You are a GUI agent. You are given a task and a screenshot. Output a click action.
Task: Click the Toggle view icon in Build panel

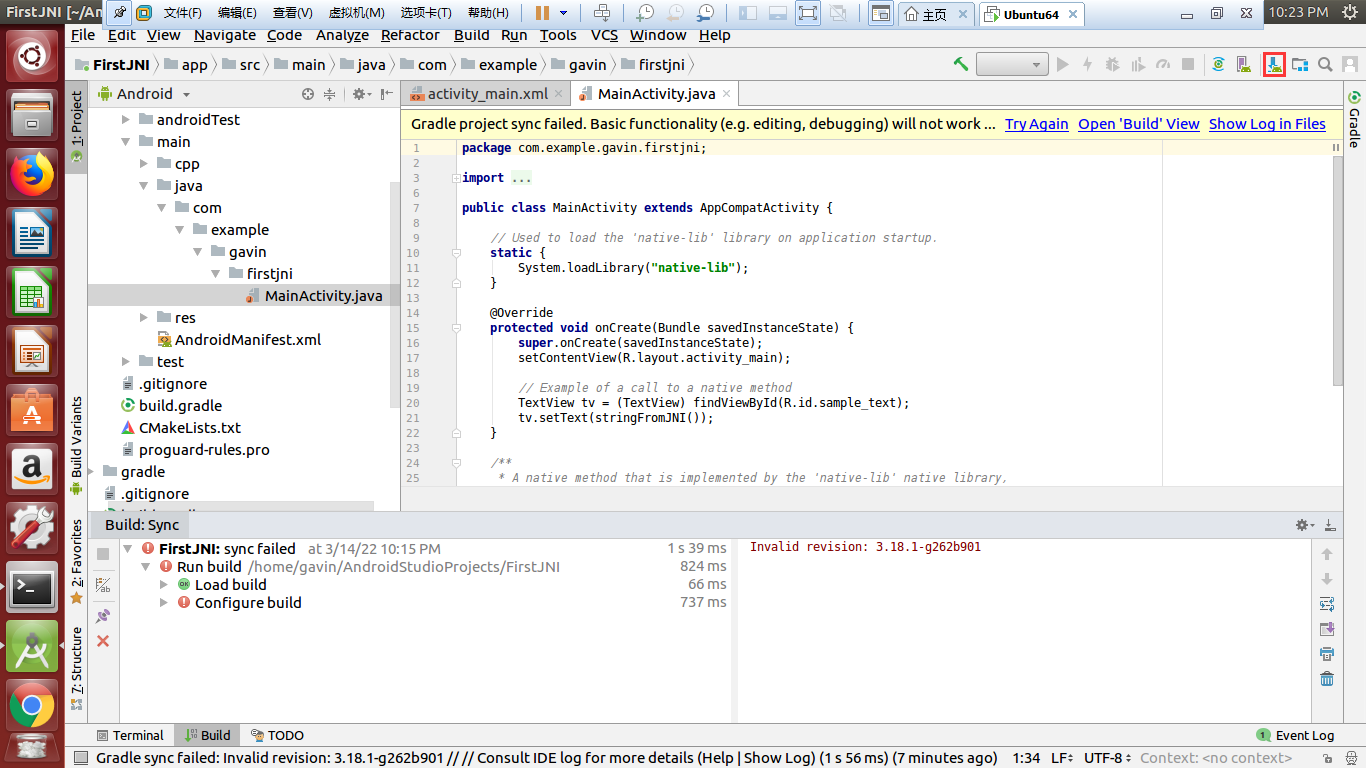coord(103,585)
